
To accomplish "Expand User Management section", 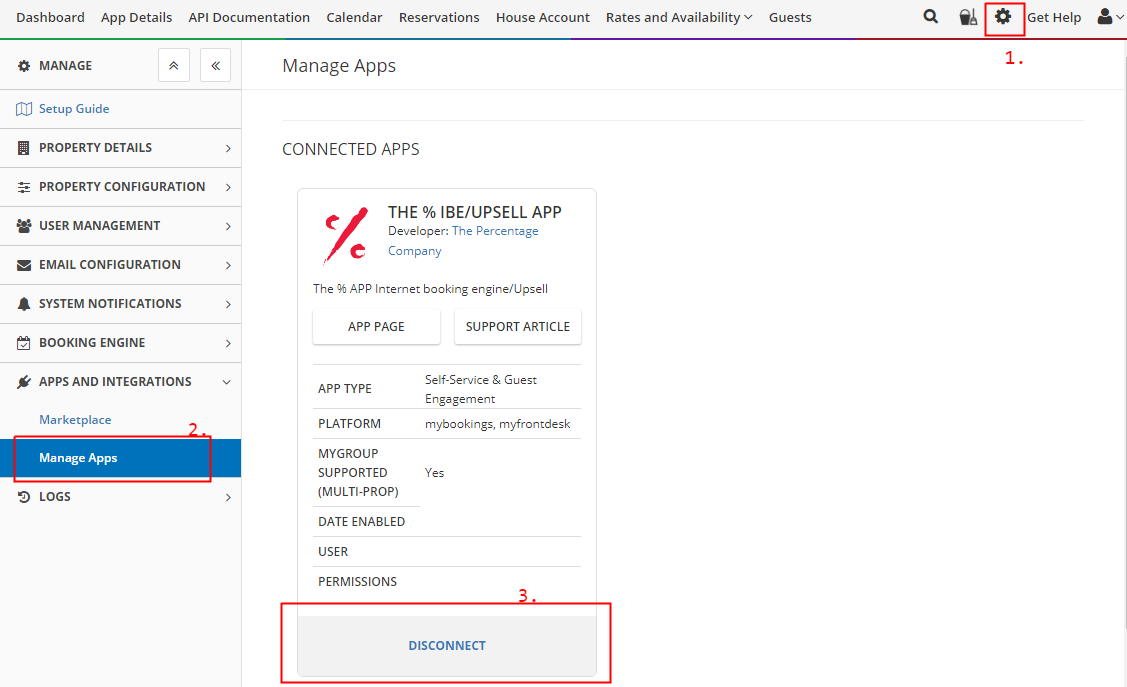I will (228, 226).
